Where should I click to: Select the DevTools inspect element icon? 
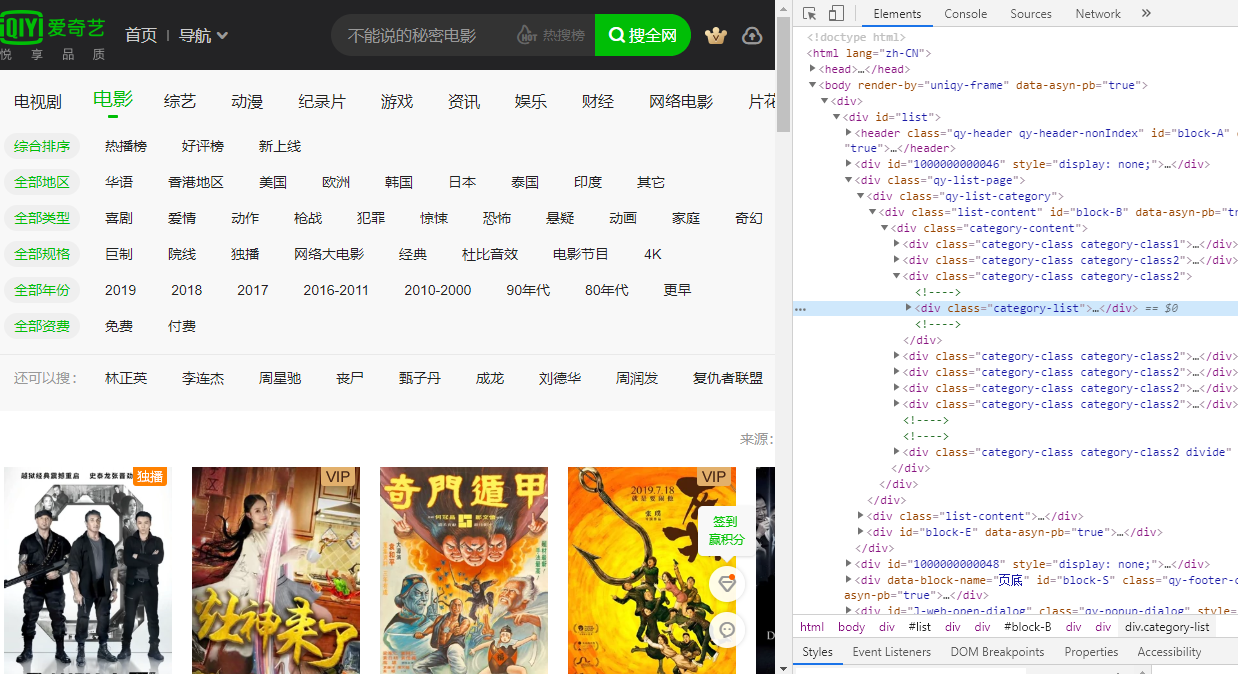(x=810, y=13)
